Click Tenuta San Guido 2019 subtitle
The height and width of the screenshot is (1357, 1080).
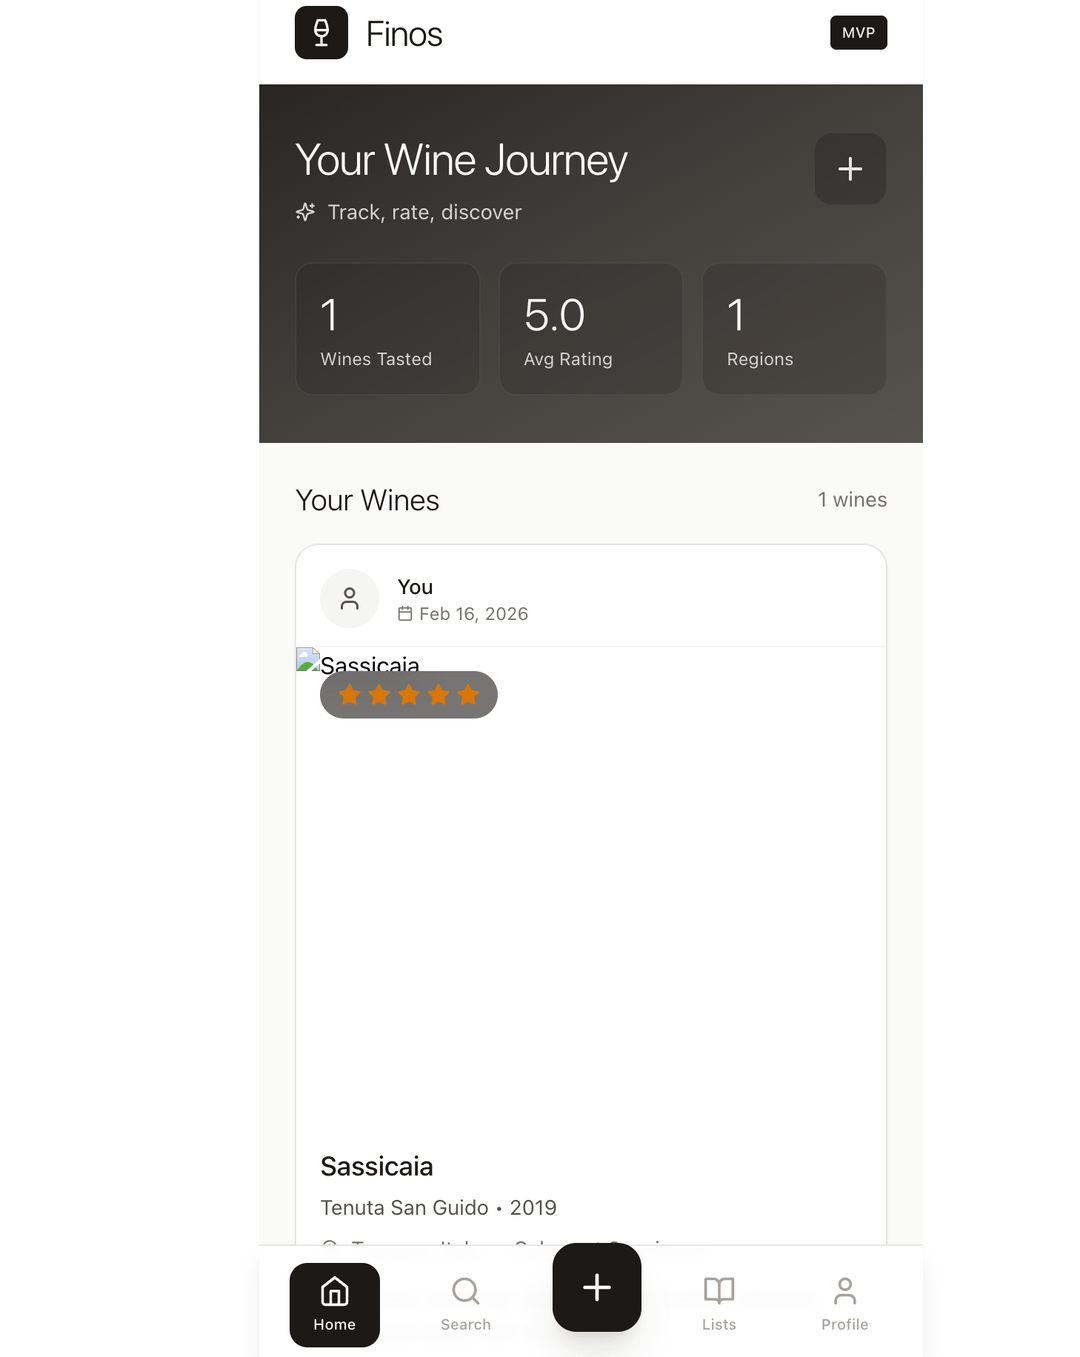pyautogui.click(x=438, y=1208)
